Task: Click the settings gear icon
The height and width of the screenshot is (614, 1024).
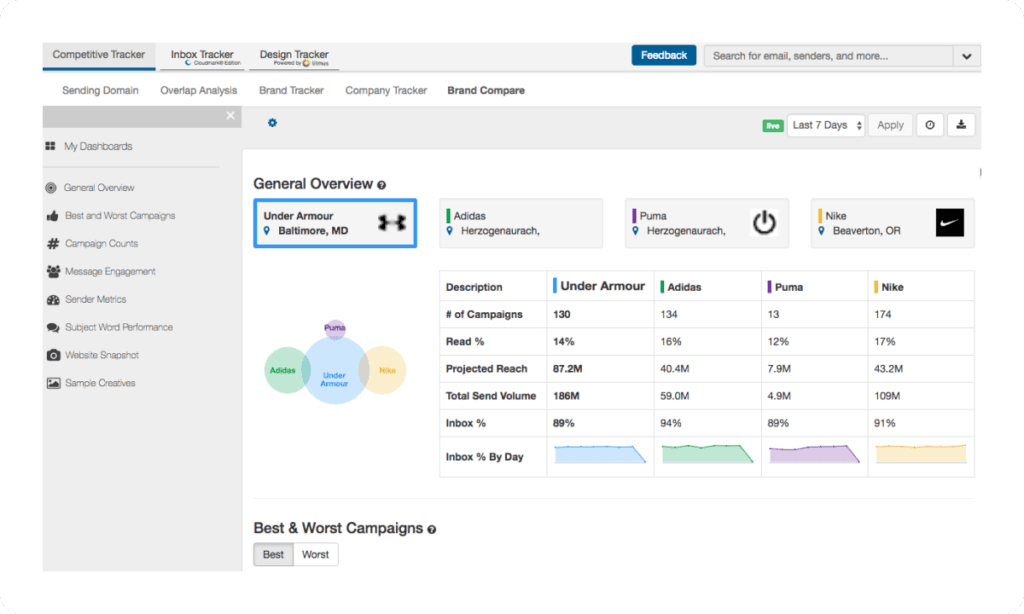Action: 272,123
